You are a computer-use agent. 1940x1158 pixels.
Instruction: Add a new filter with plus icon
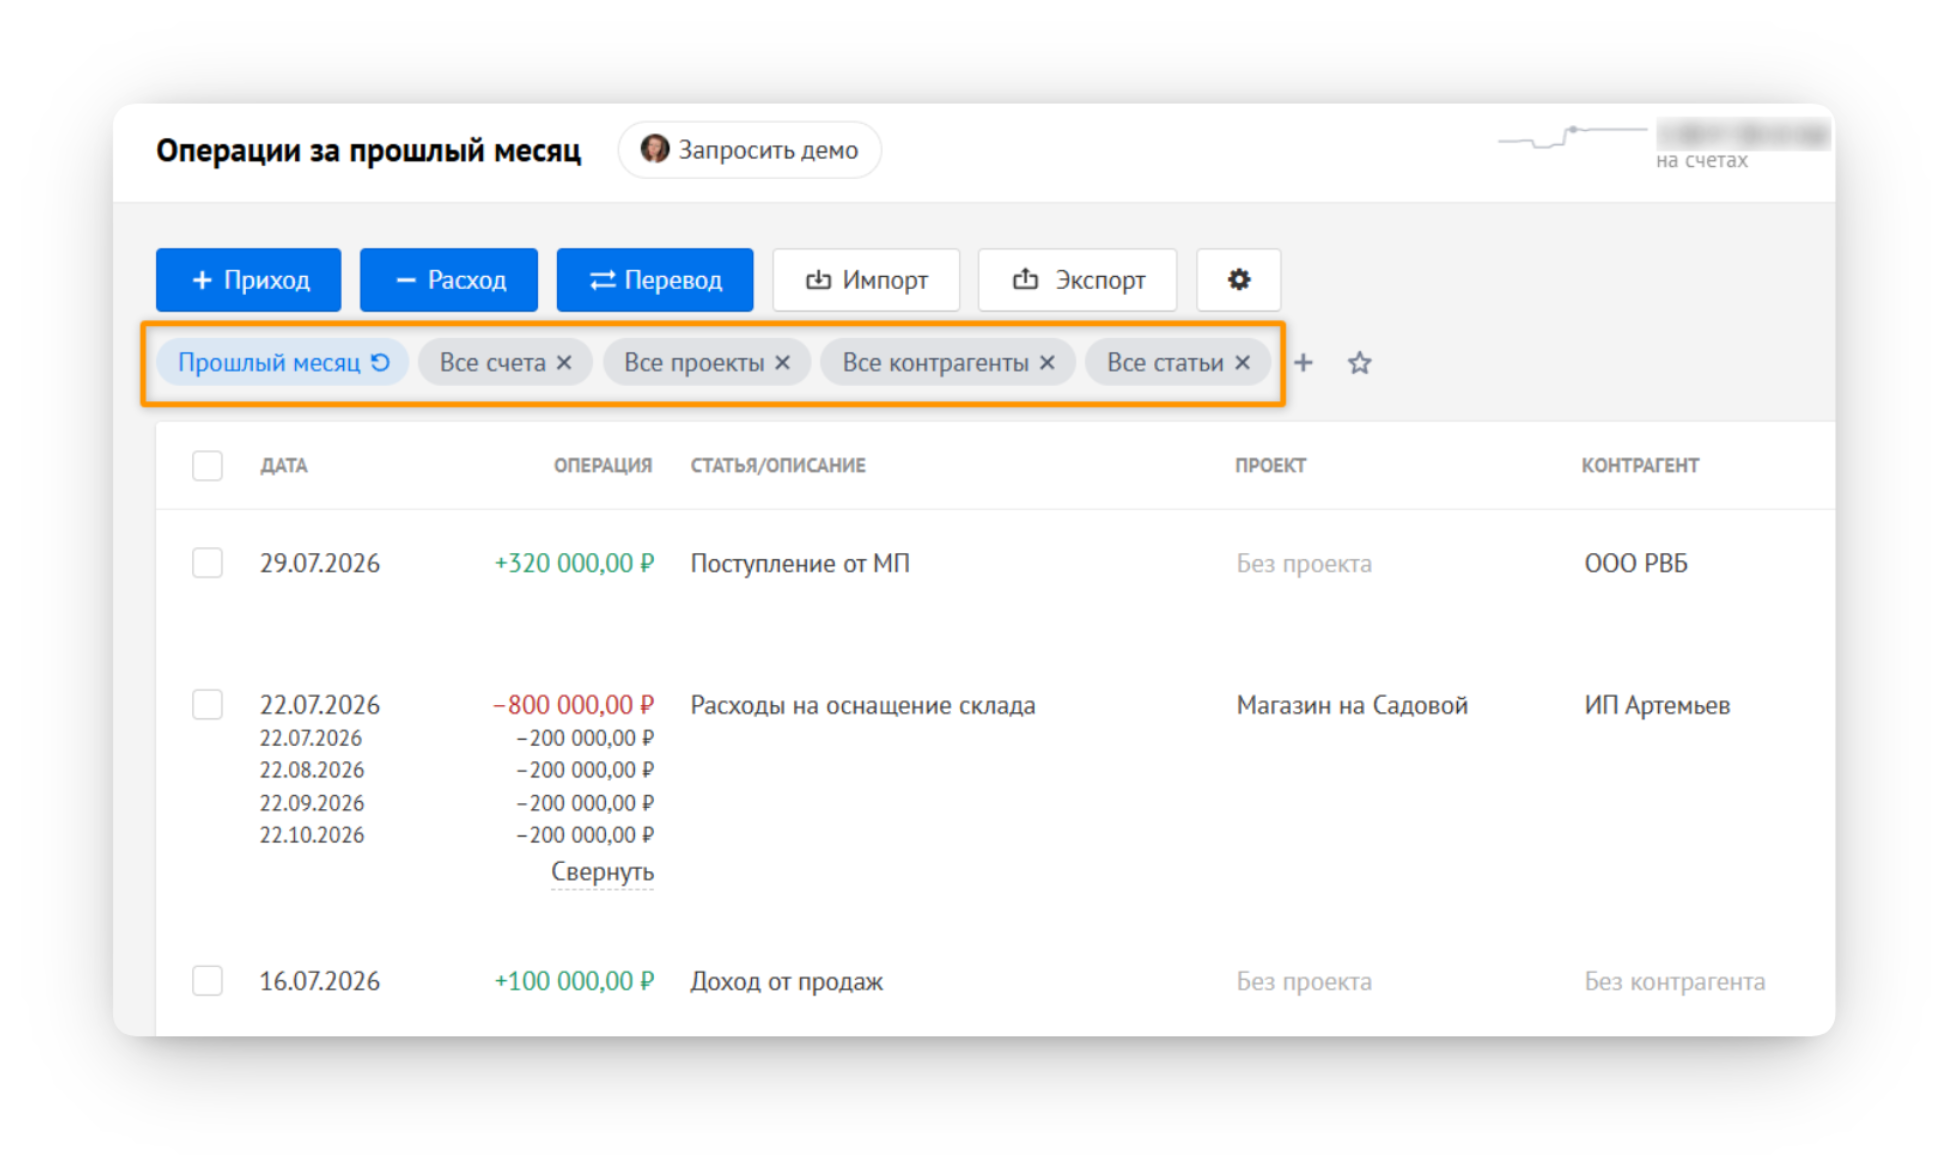[1303, 363]
